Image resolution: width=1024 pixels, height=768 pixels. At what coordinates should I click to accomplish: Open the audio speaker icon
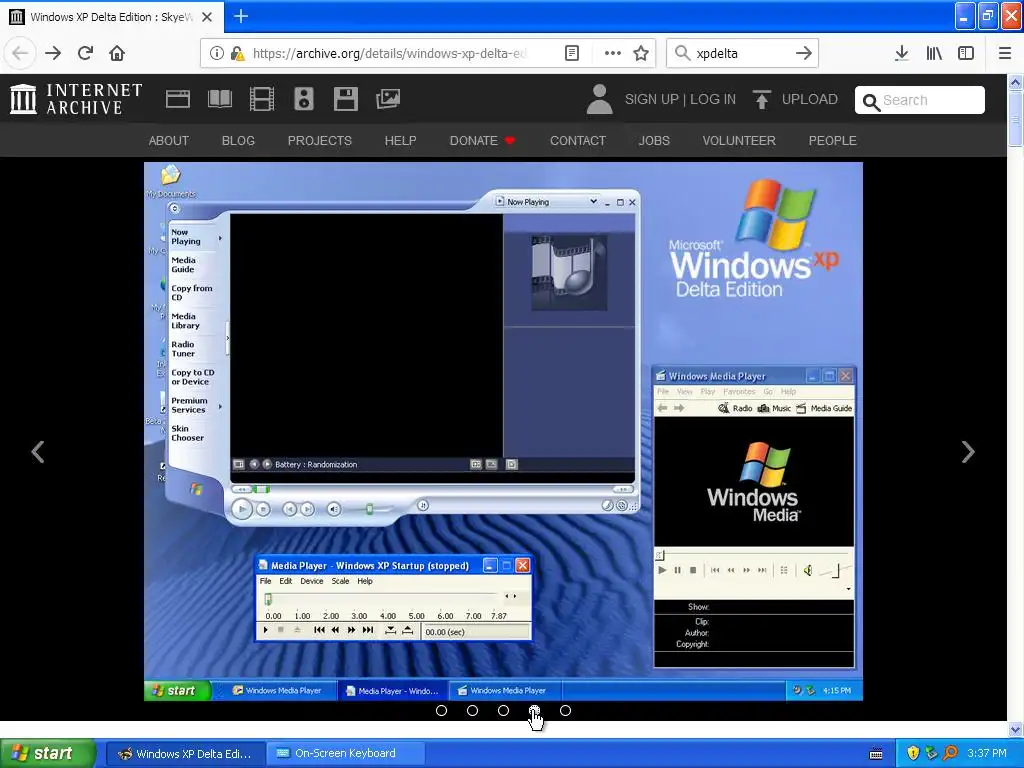(x=304, y=99)
